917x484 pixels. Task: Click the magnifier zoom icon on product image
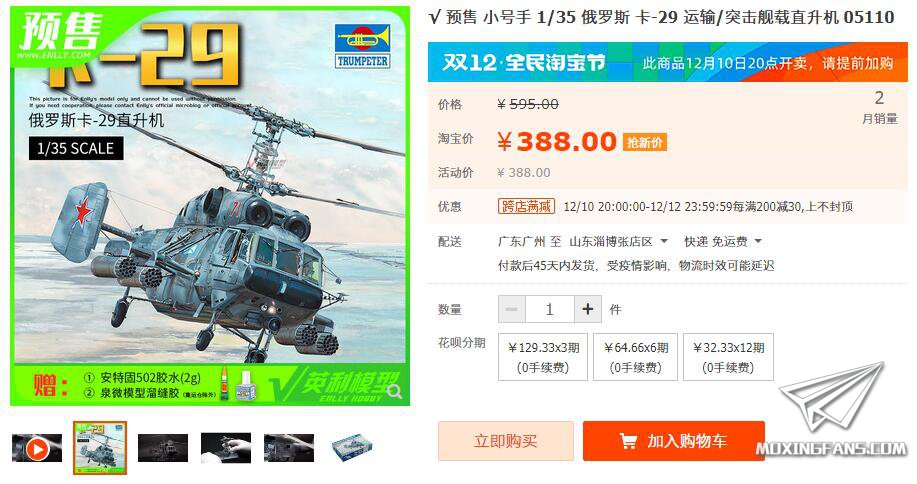click(395, 391)
